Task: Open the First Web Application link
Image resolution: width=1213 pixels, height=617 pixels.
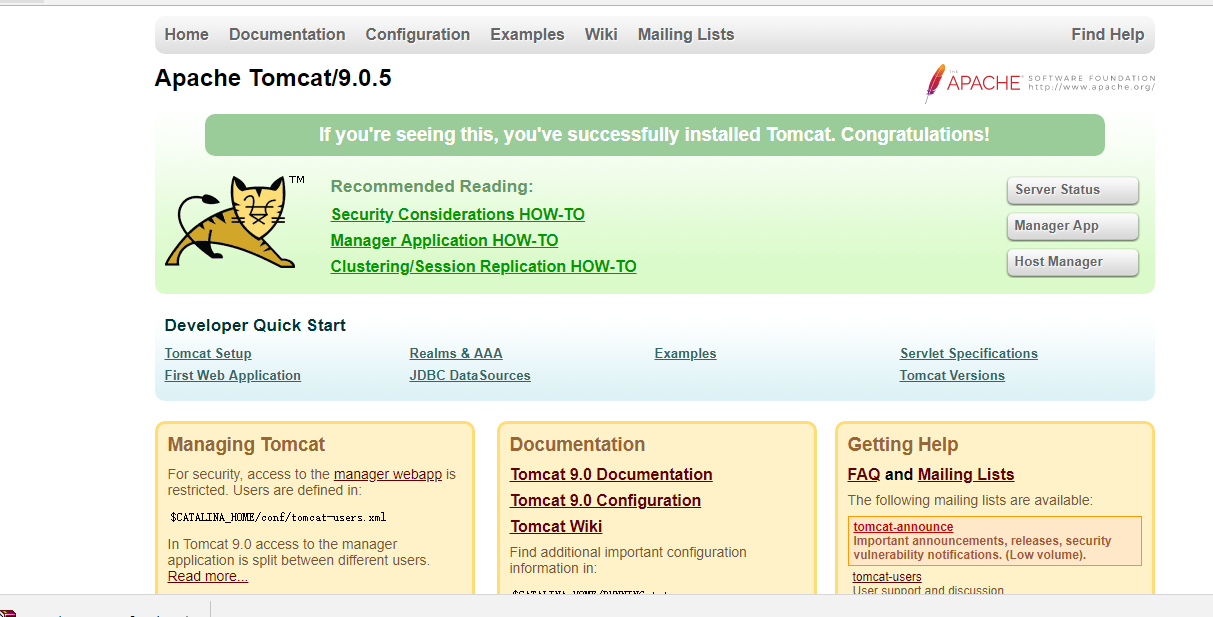Action: click(233, 375)
